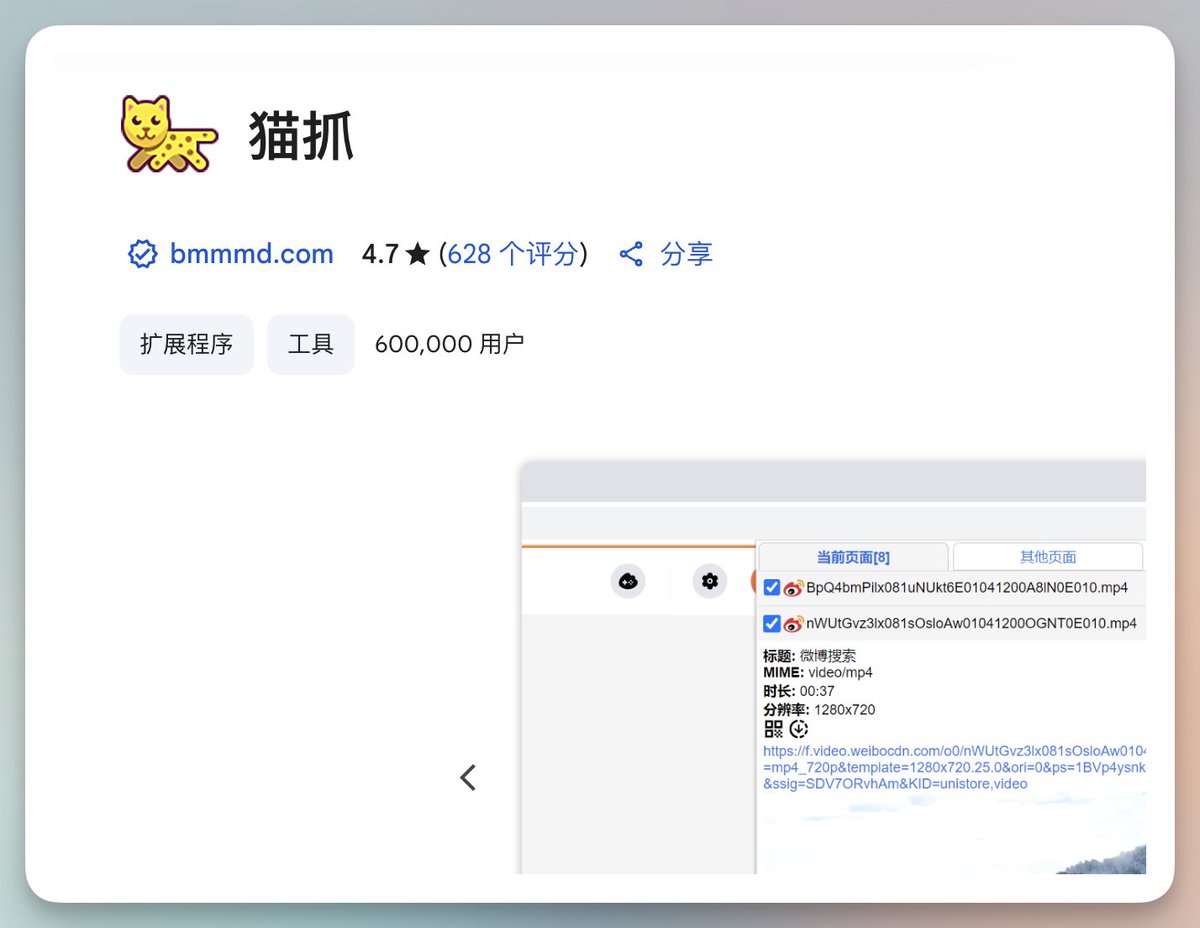The height and width of the screenshot is (928, 1200).
Task: Go to previous screenshot with left chevron
Action: (468, 777)
